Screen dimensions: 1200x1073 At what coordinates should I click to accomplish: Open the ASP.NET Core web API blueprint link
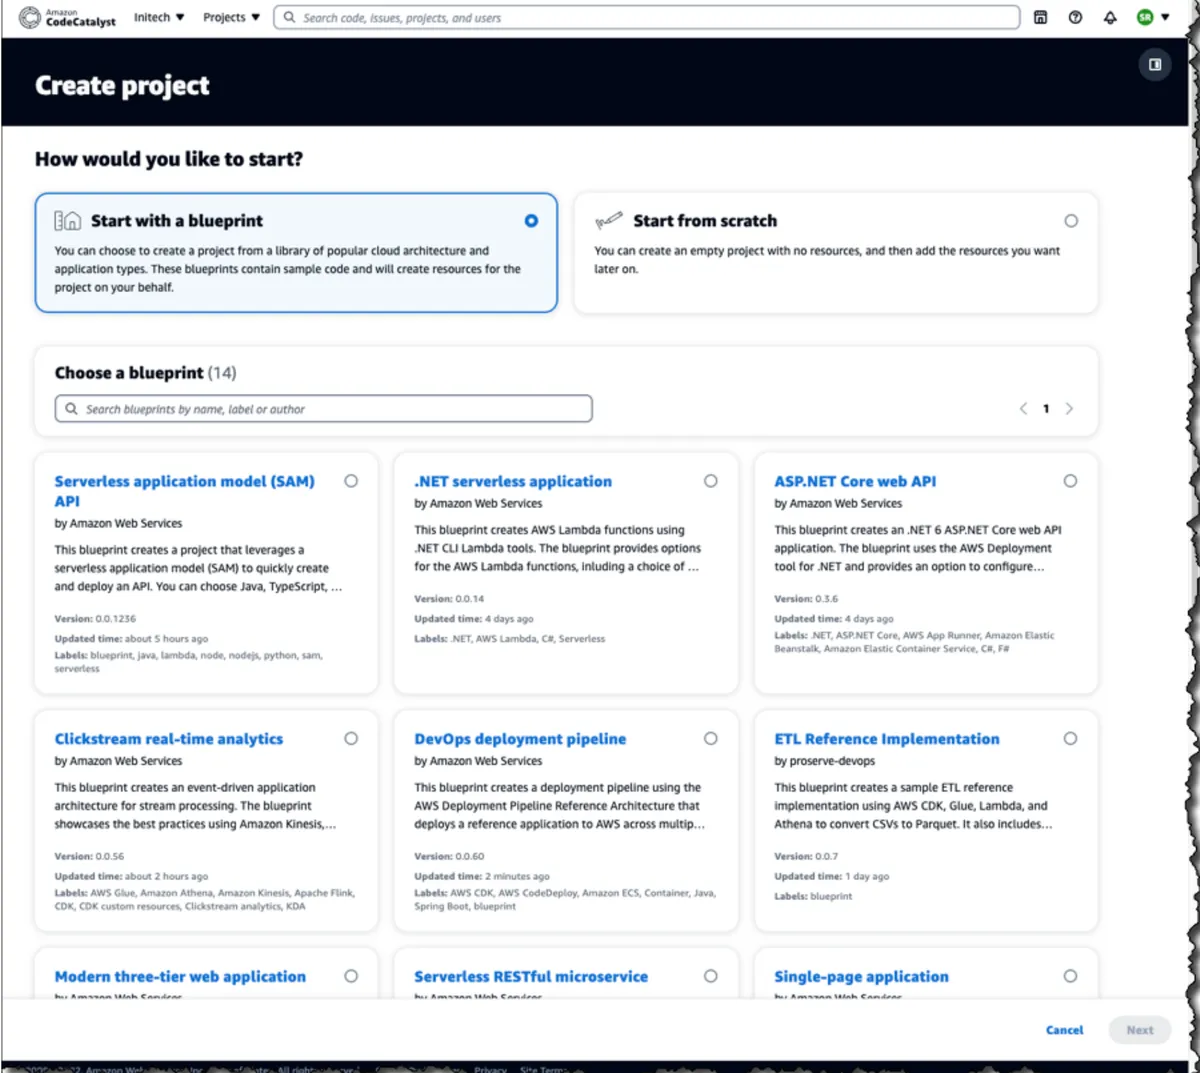point(855,481)
